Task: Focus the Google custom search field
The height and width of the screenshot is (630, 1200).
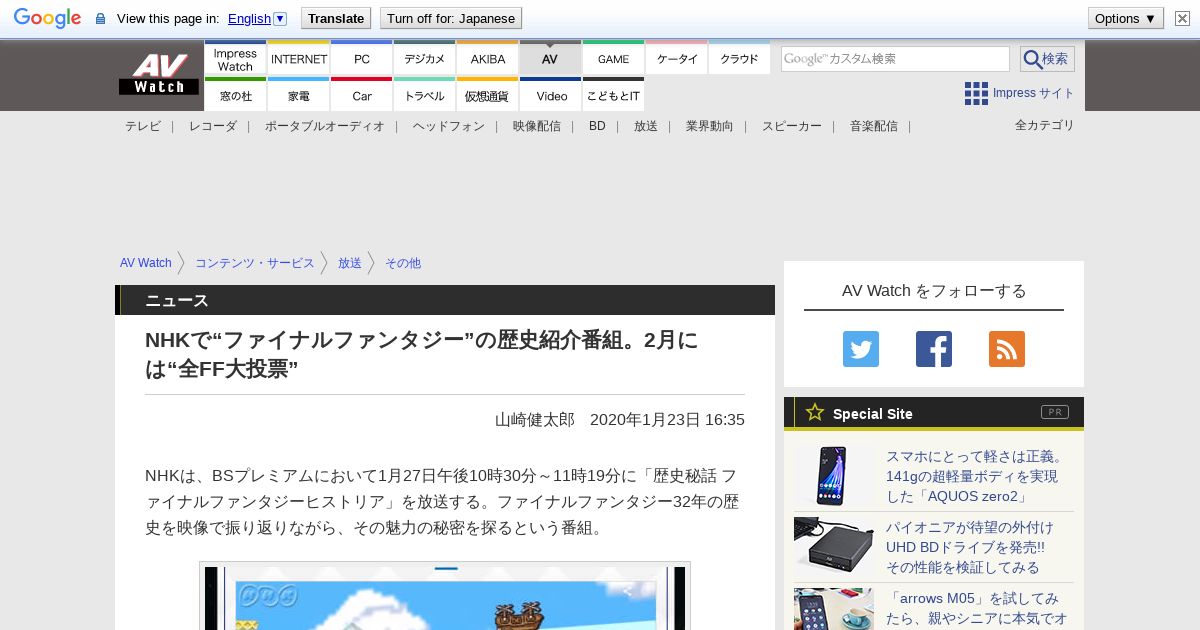Action: click(895, 59)
